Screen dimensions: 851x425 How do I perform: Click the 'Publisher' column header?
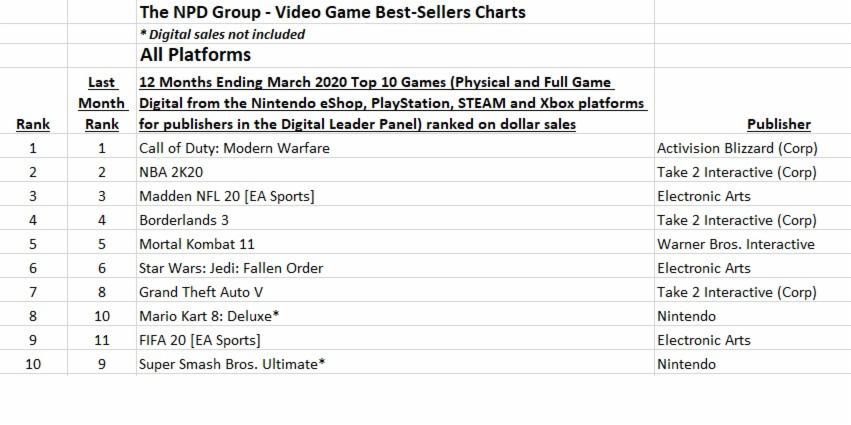(x=778, y=124)
